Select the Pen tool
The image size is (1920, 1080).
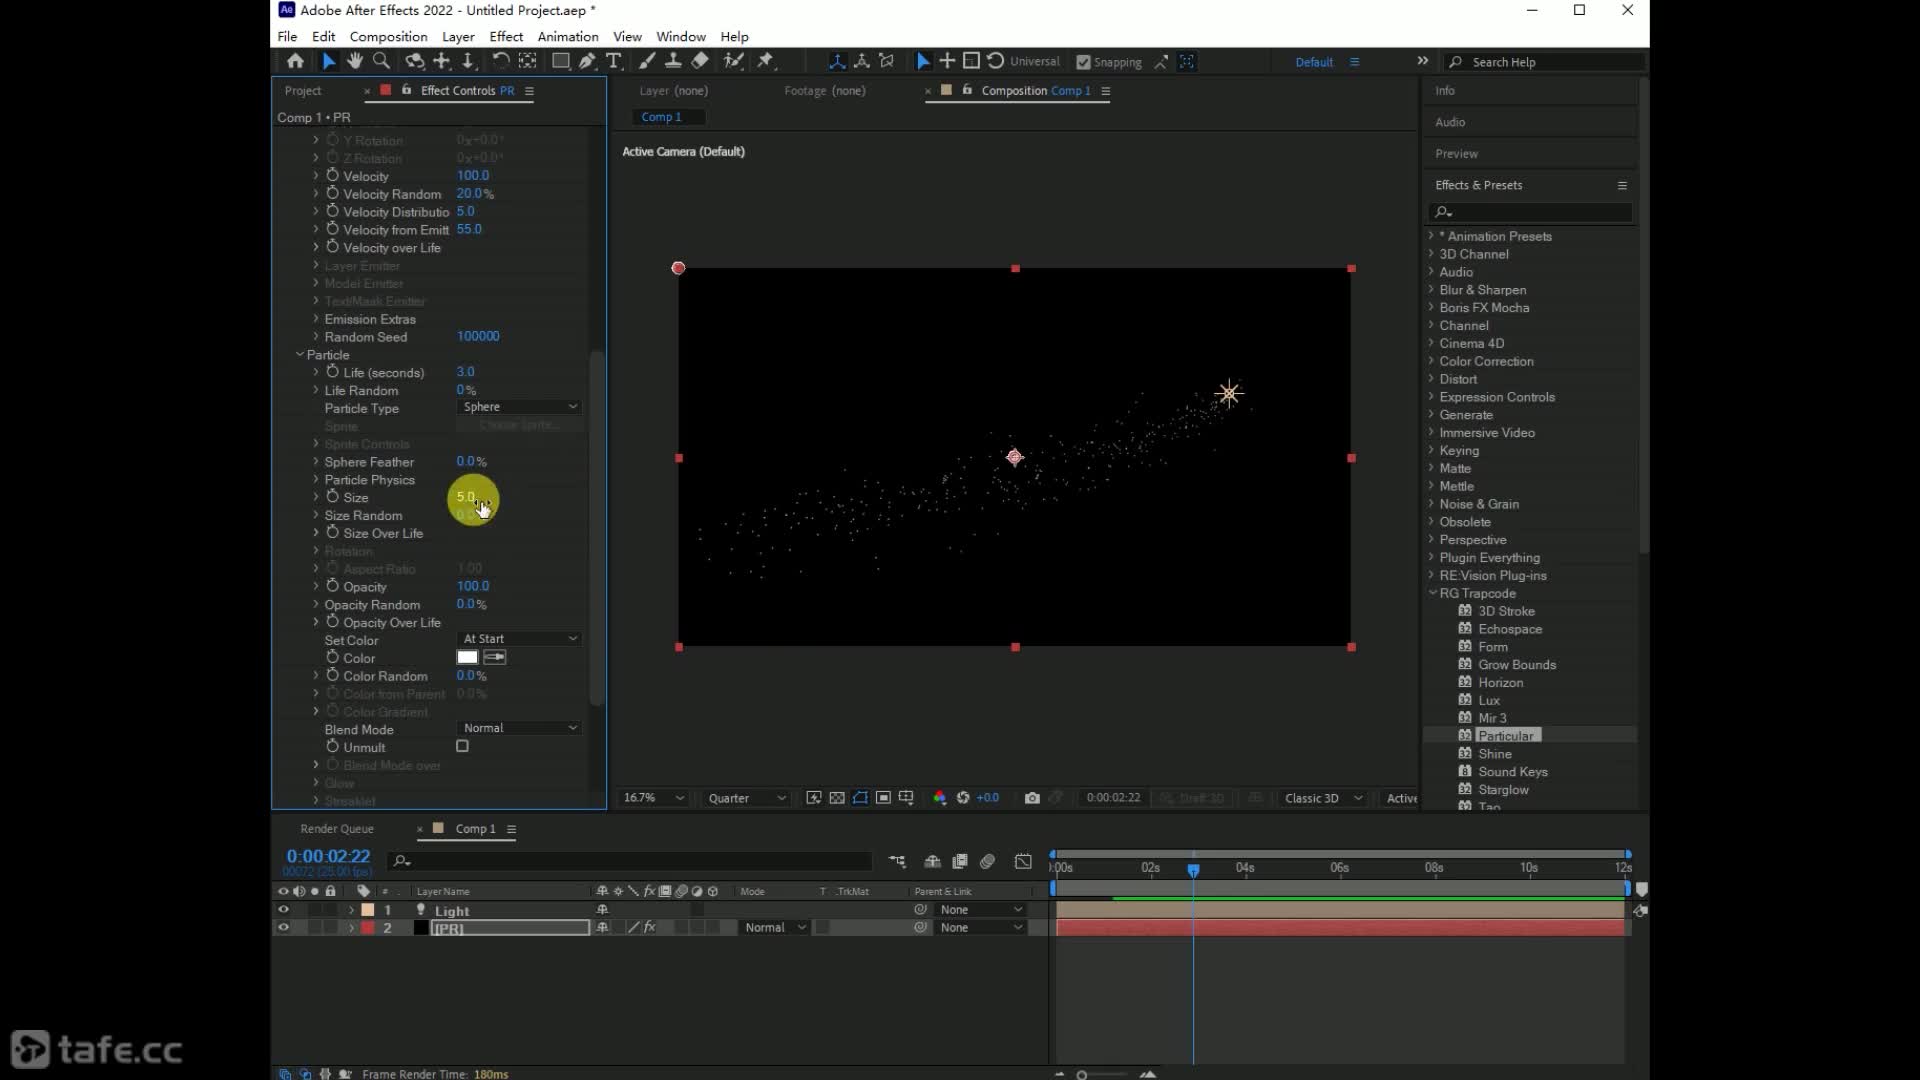[587, 61]
